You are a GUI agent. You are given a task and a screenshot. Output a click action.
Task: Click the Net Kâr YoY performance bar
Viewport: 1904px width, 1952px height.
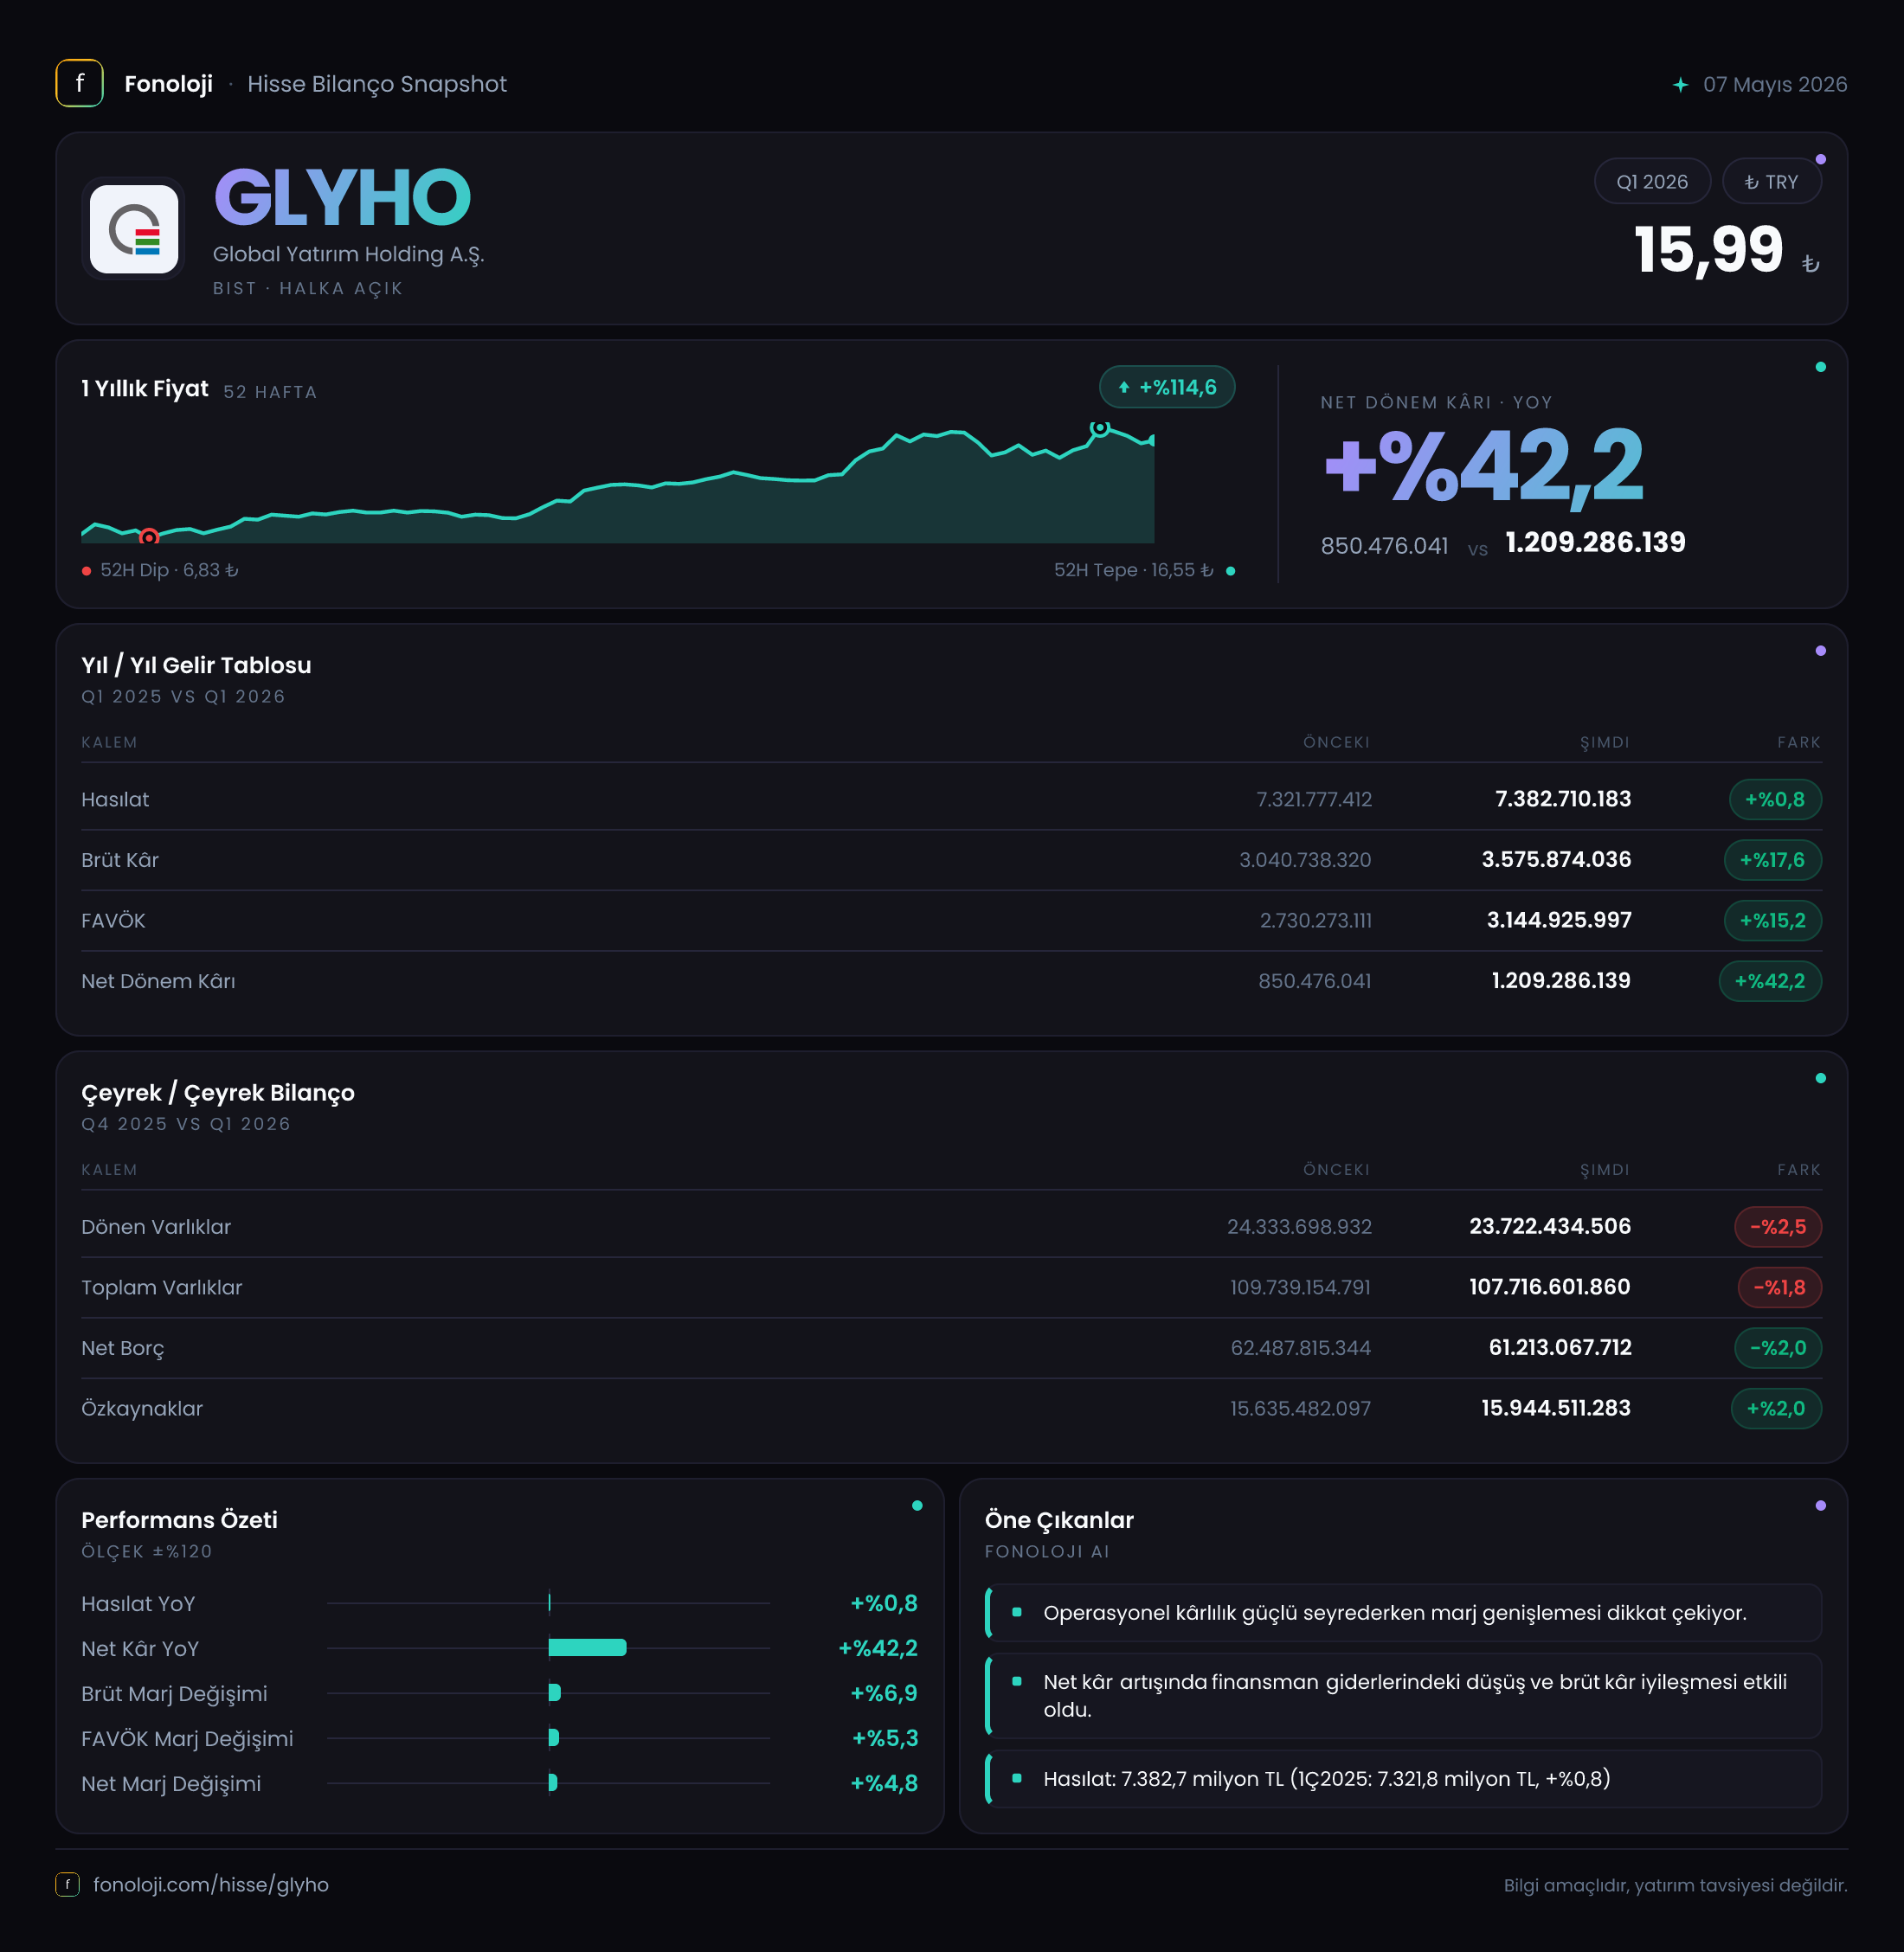[588, 1647]
